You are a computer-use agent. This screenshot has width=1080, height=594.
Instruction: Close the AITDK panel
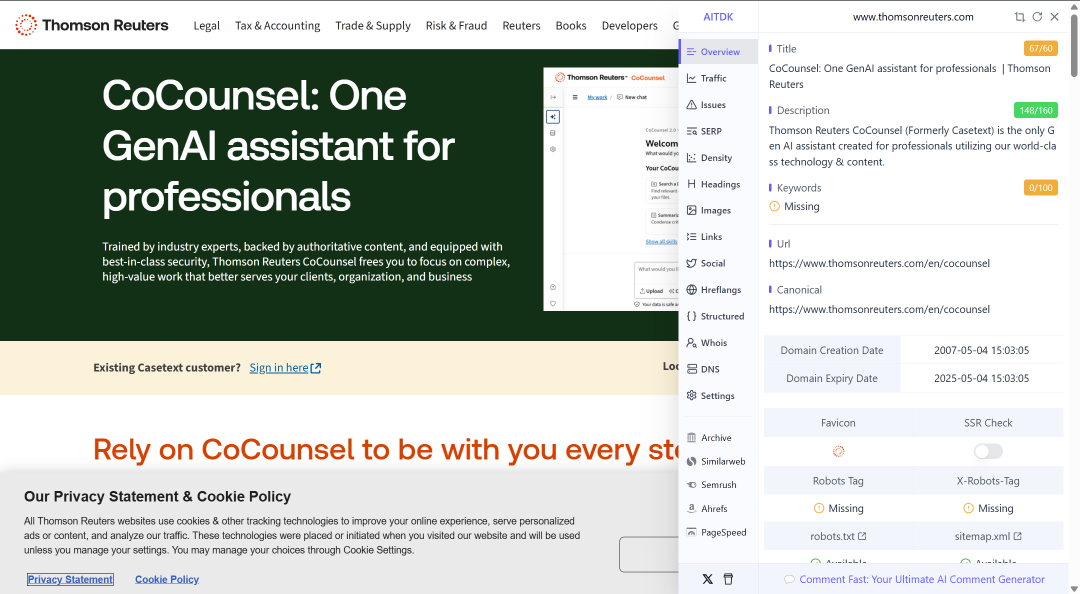pos(1055,17)
